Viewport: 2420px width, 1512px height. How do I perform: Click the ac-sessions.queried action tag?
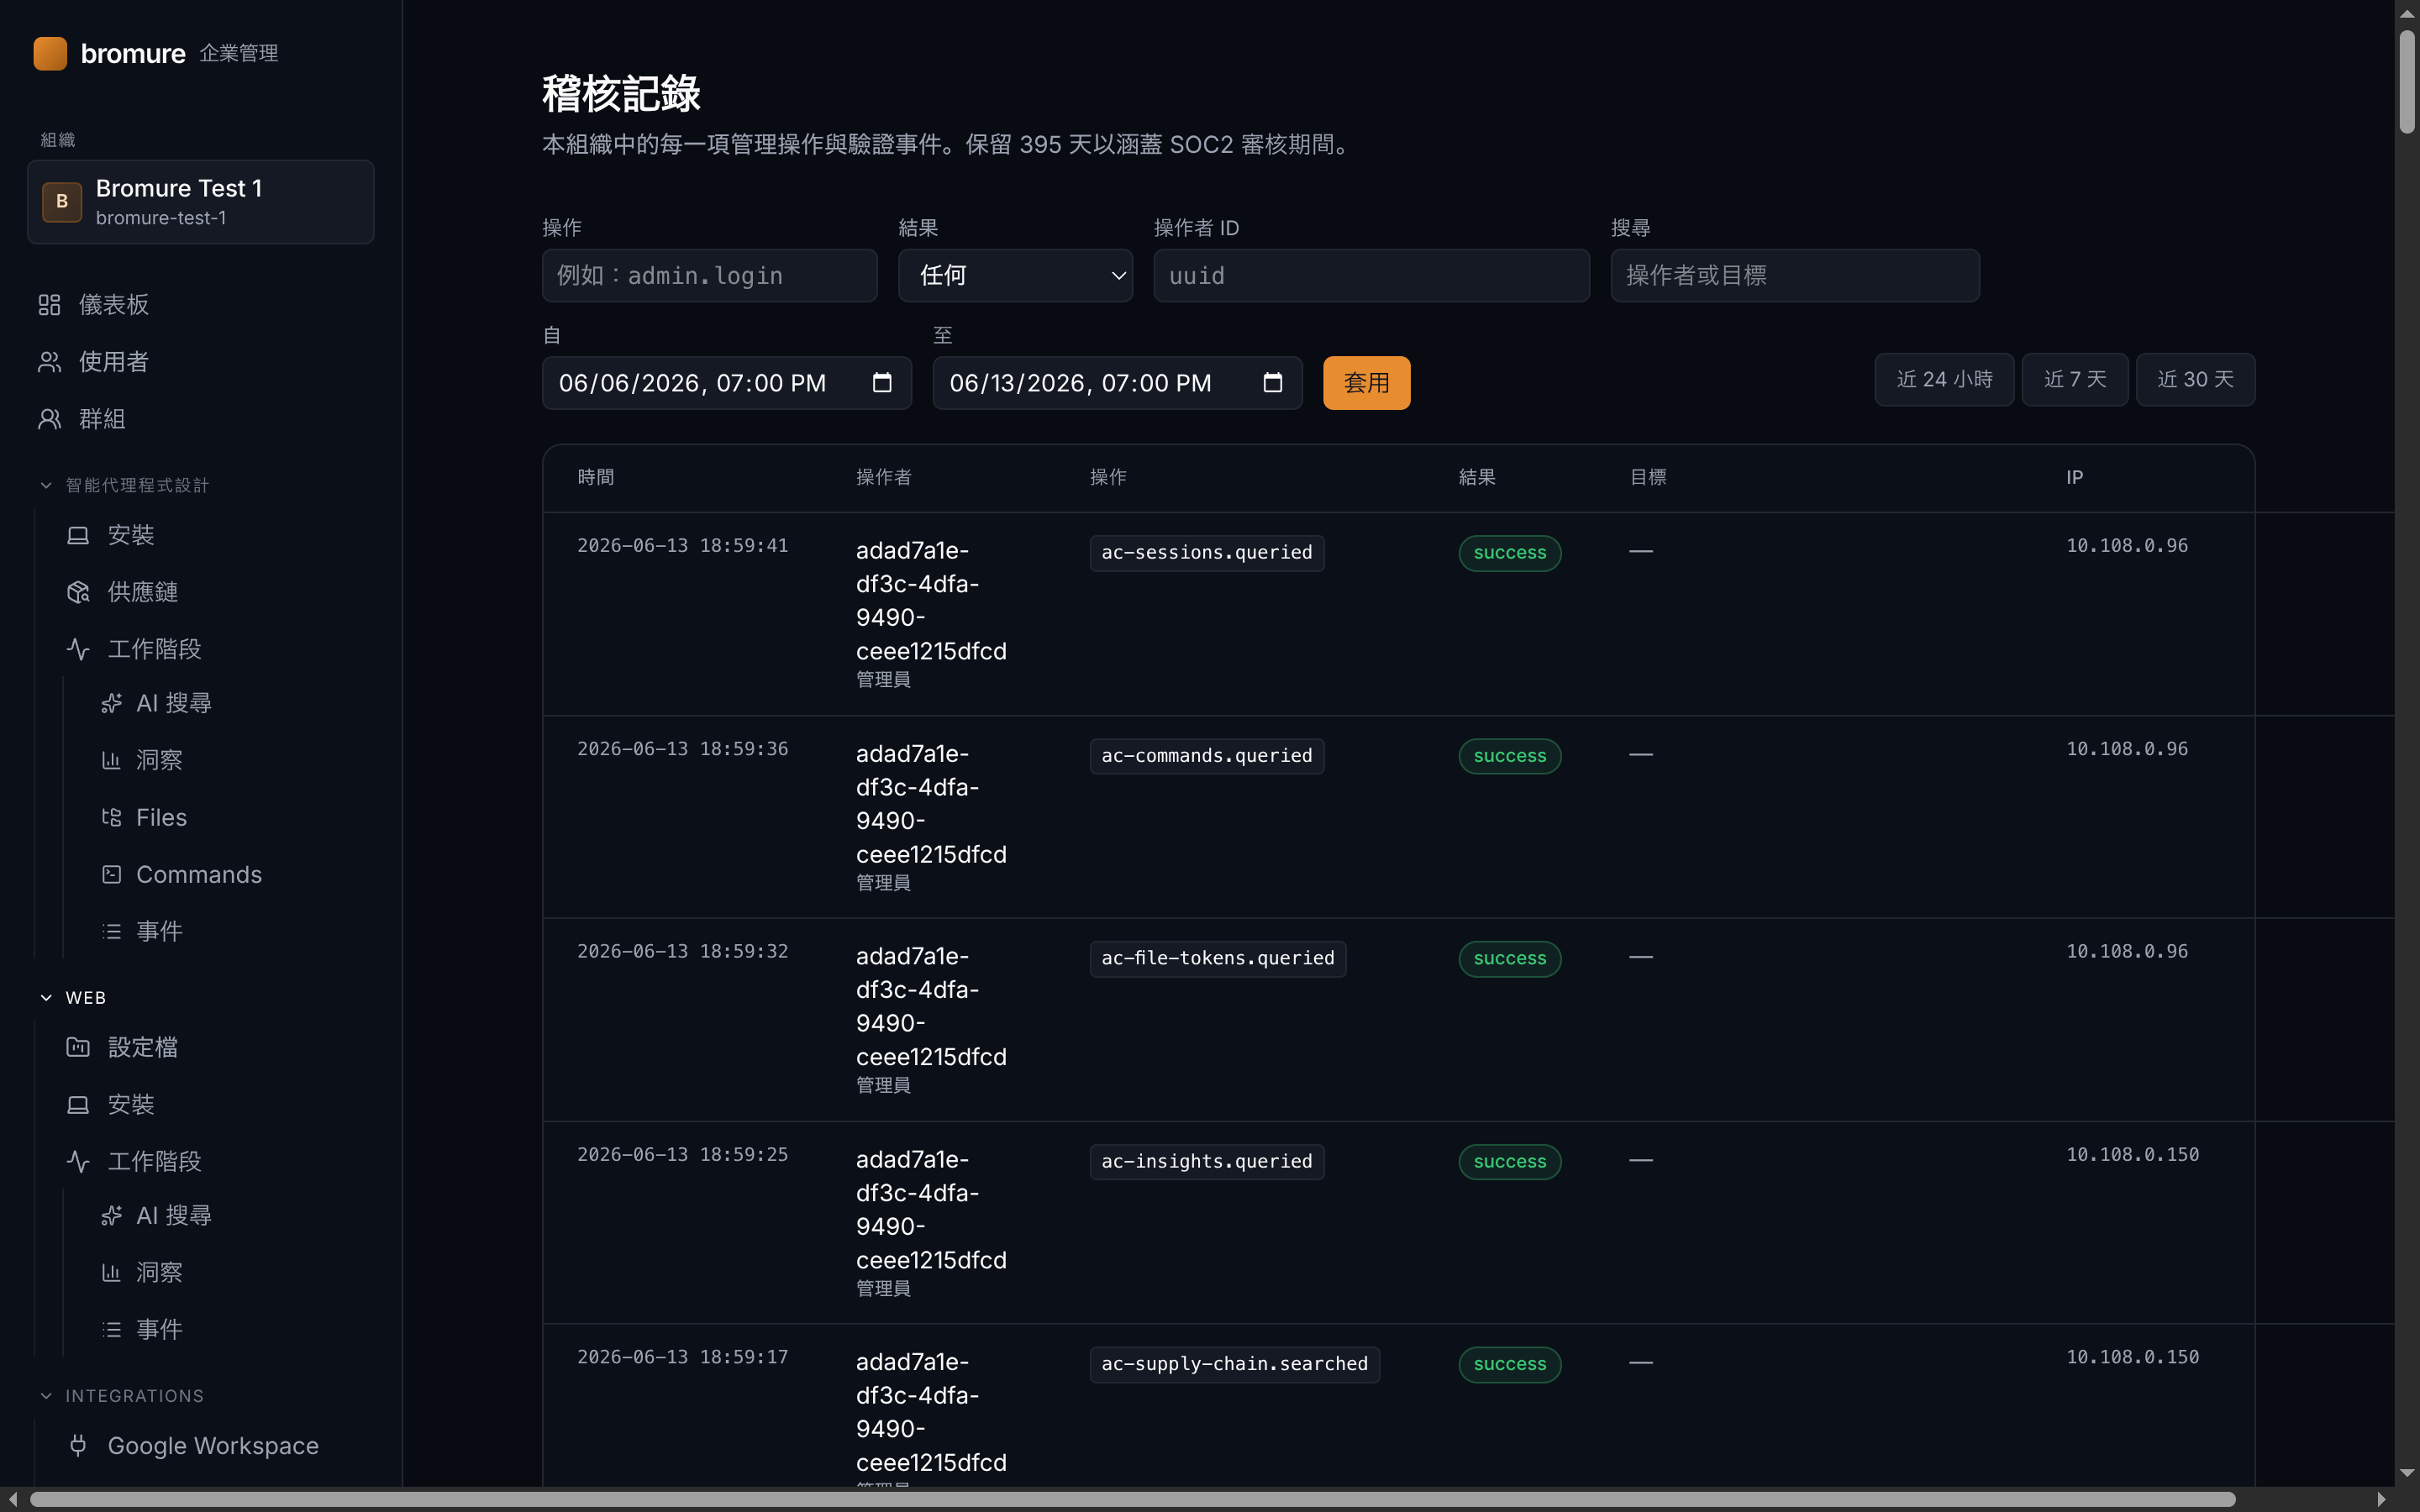(1207, 553)
